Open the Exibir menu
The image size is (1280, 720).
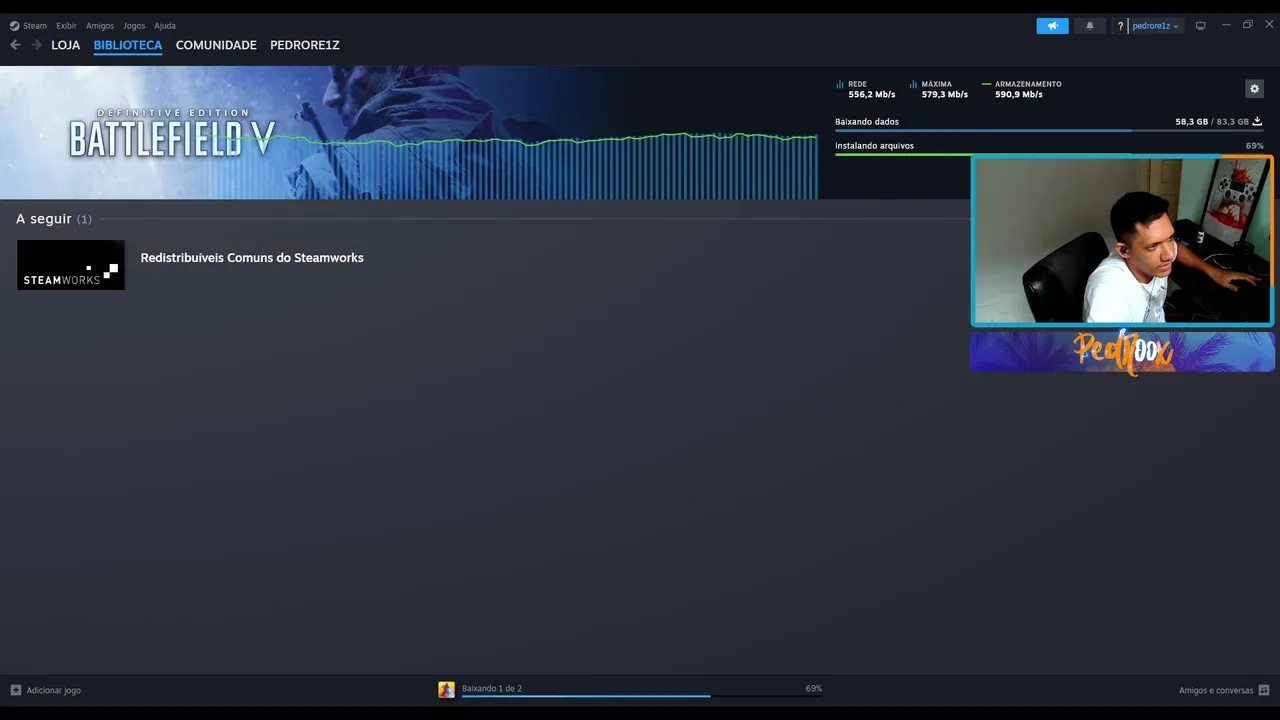coord(66,26)
